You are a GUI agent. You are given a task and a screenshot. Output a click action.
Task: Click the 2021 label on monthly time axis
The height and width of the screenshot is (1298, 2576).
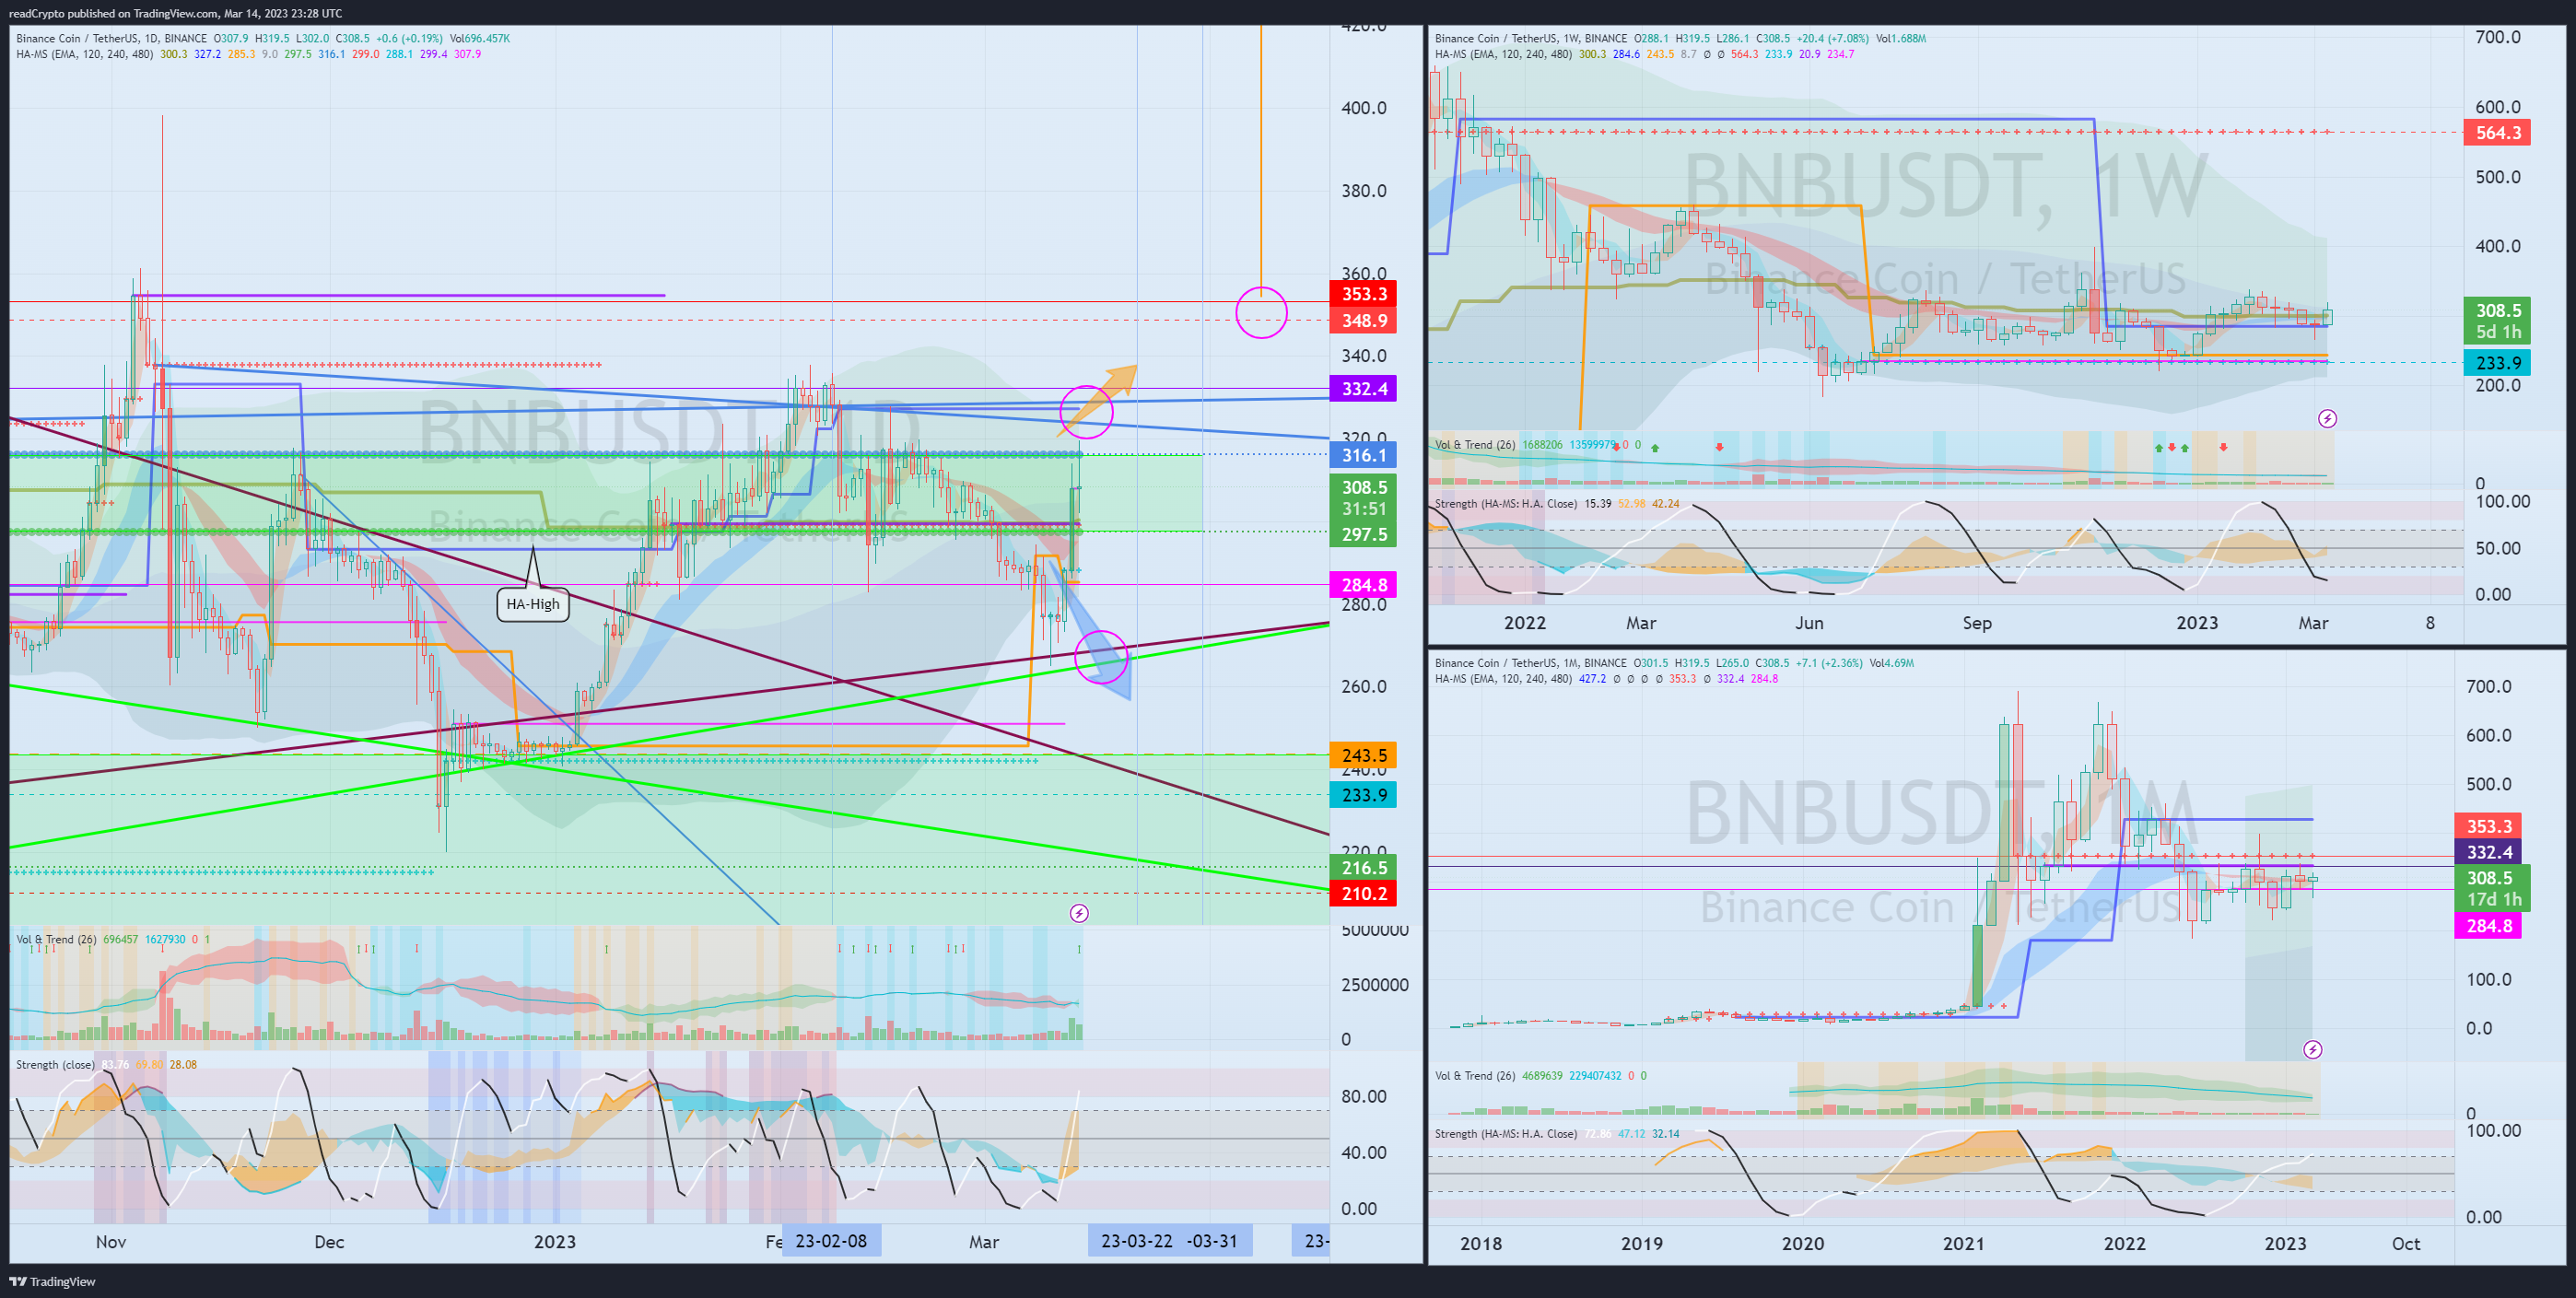coord(1963,1244)
